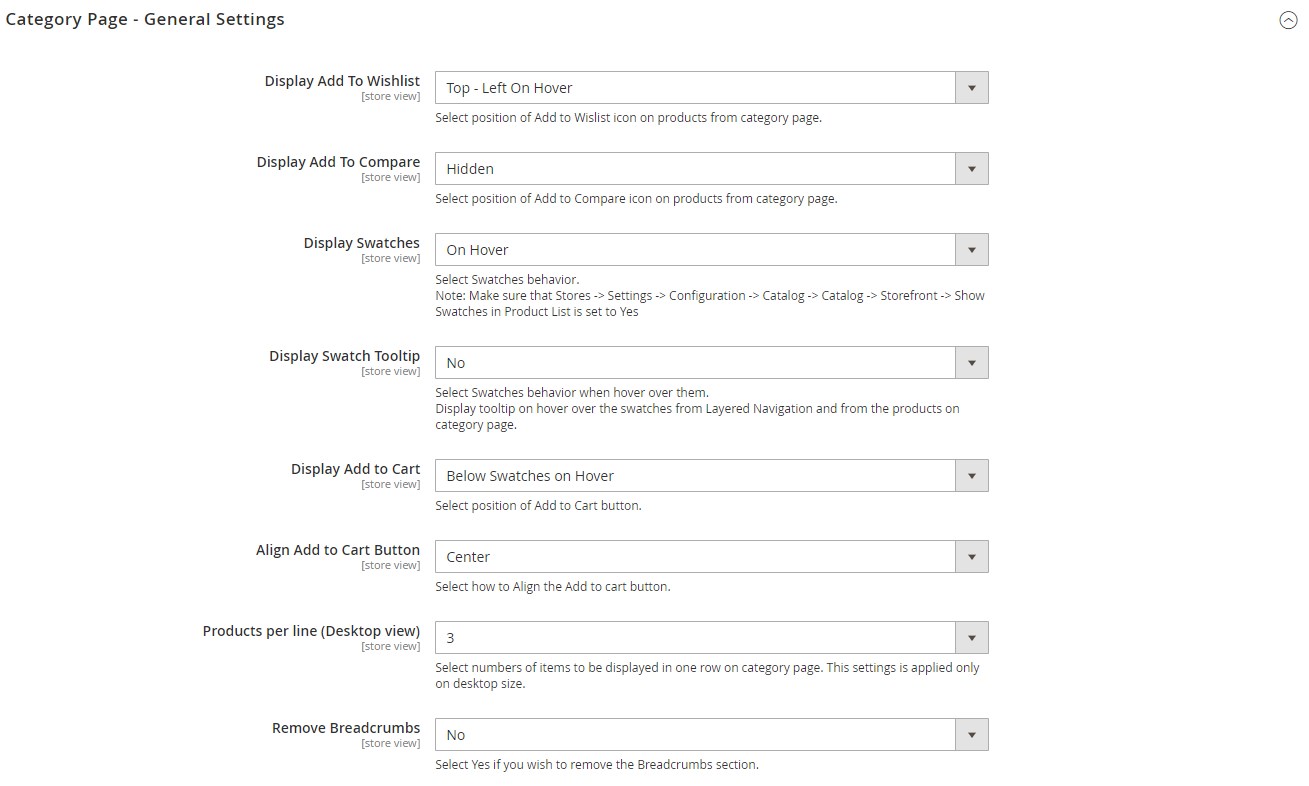
Task: Open the Display Add To Compare dropdown
Action: tap(711, 169)
